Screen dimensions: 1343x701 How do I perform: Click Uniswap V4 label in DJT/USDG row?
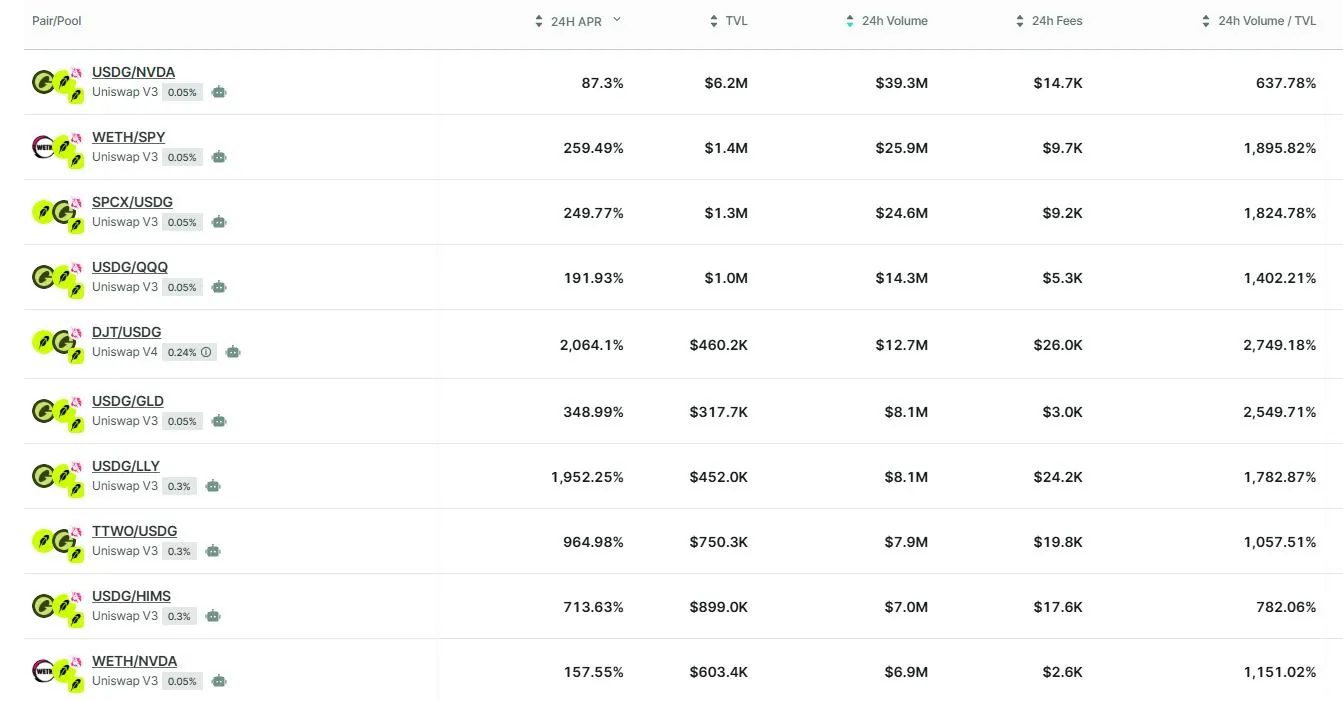click(125, 352)
